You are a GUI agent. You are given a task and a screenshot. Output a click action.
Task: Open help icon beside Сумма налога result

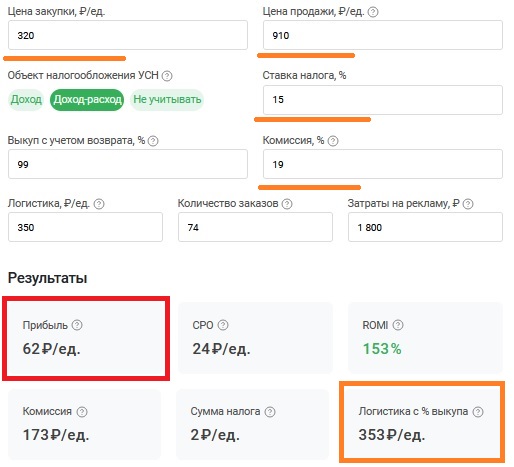(x=270, y=412)
